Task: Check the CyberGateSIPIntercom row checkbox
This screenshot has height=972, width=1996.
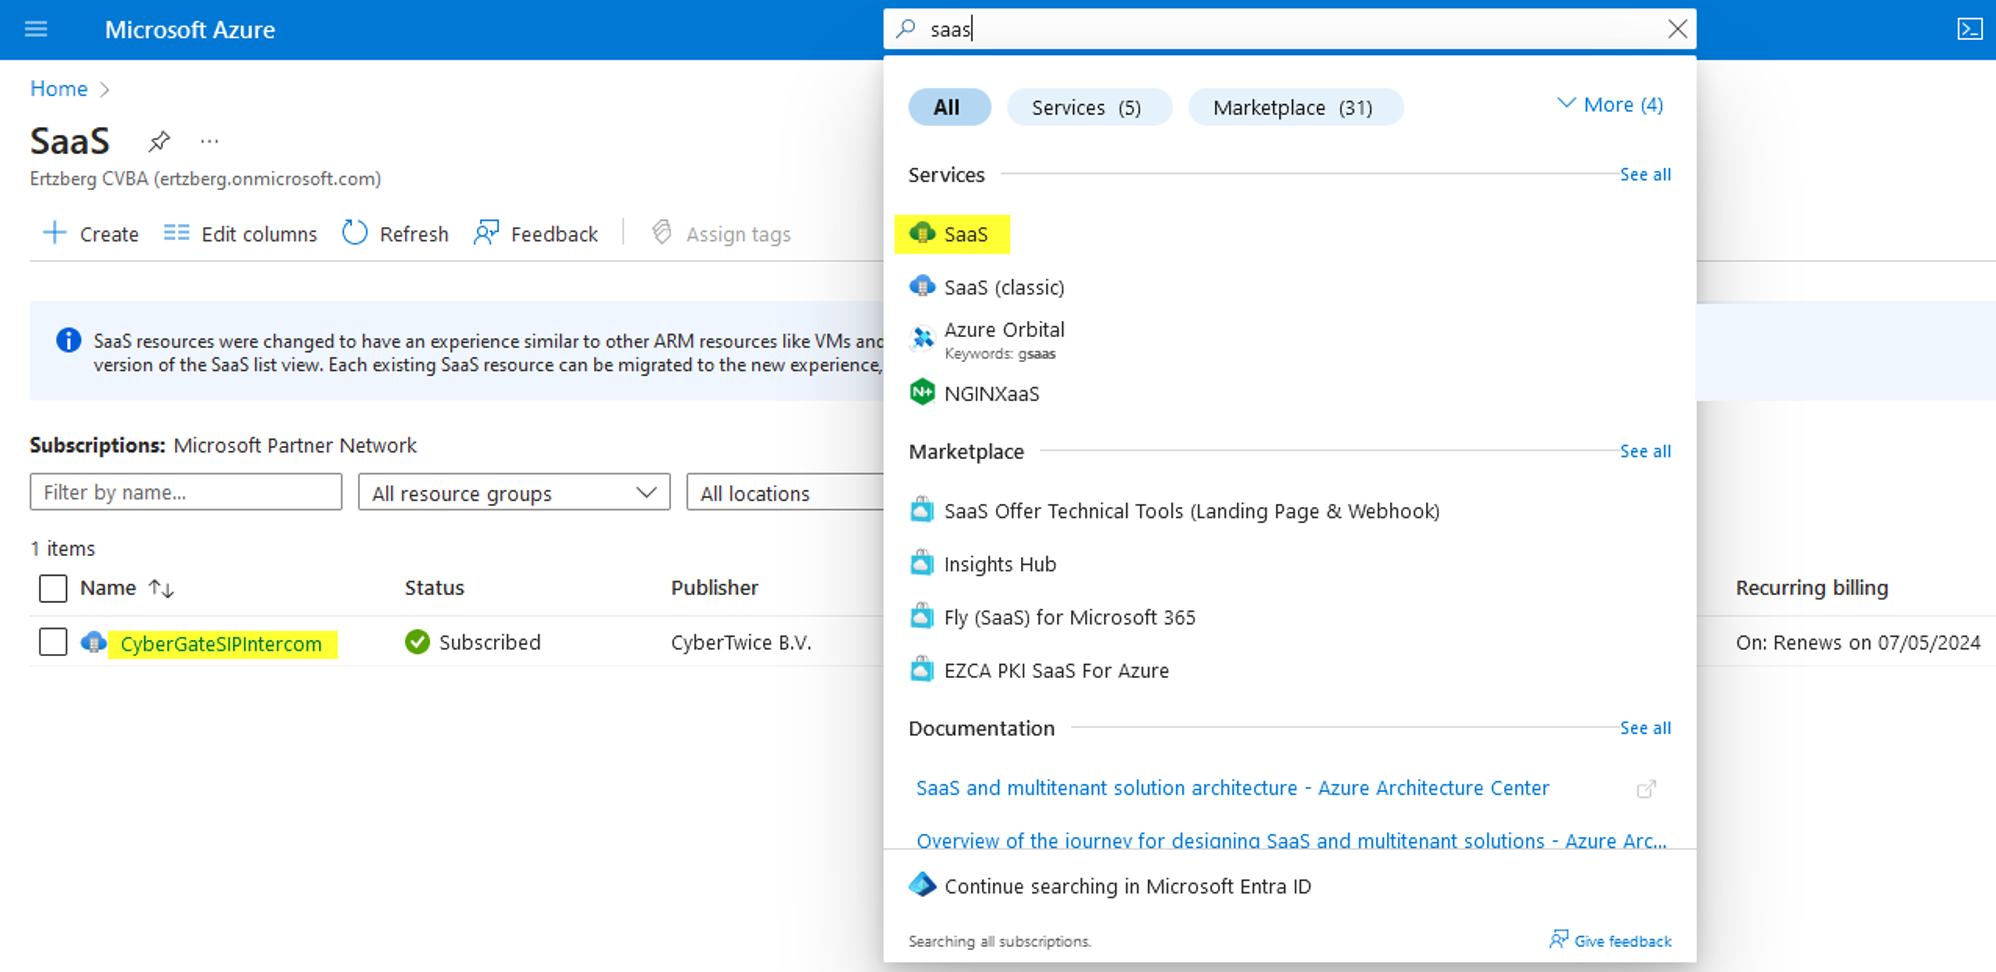Action: (53, 642)
